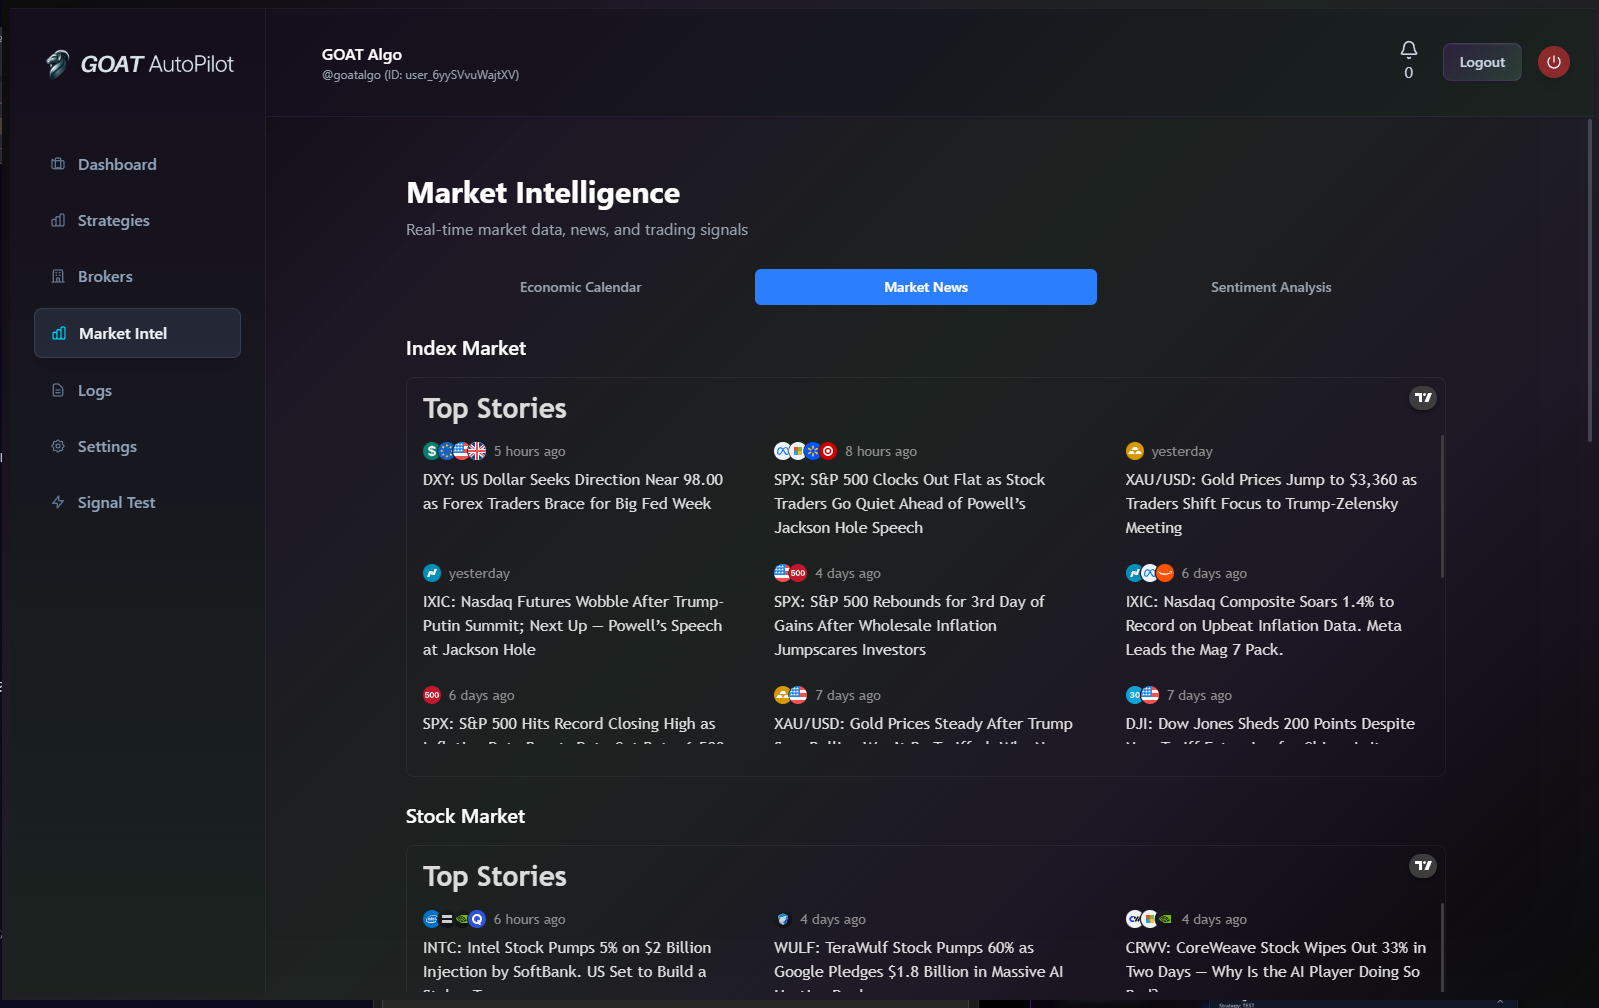The image size is (1599, 1008).
Task: Click the Strategies bar chart icon
Action: [x=58, y=220]
